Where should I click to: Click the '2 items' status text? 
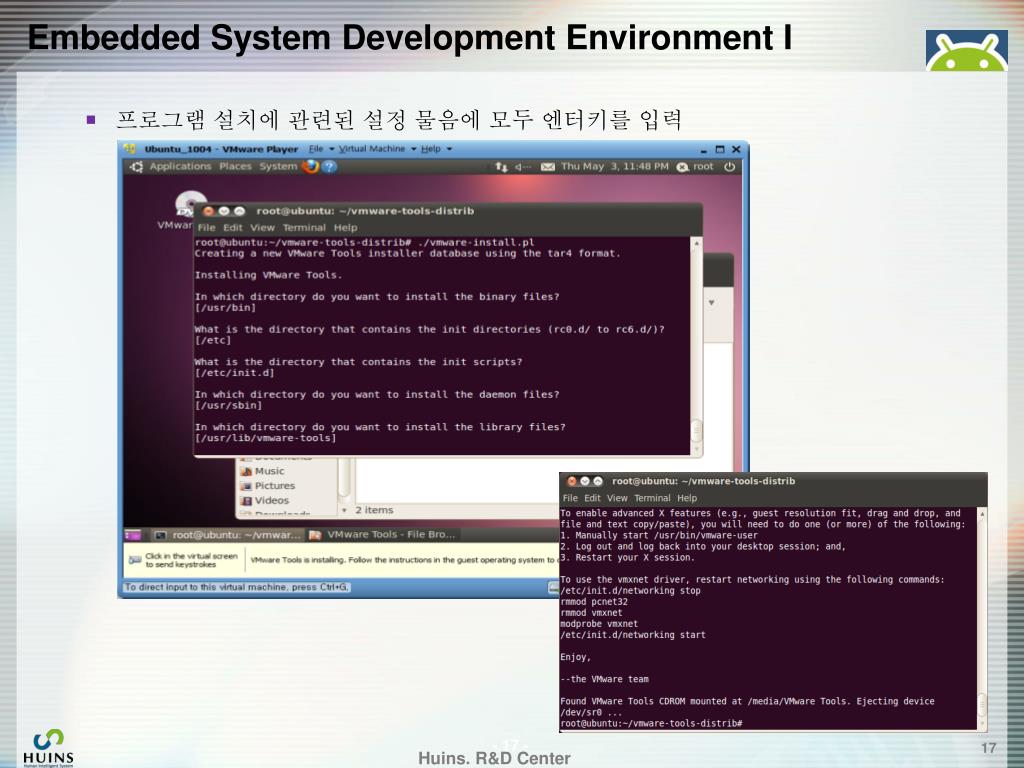374,510
